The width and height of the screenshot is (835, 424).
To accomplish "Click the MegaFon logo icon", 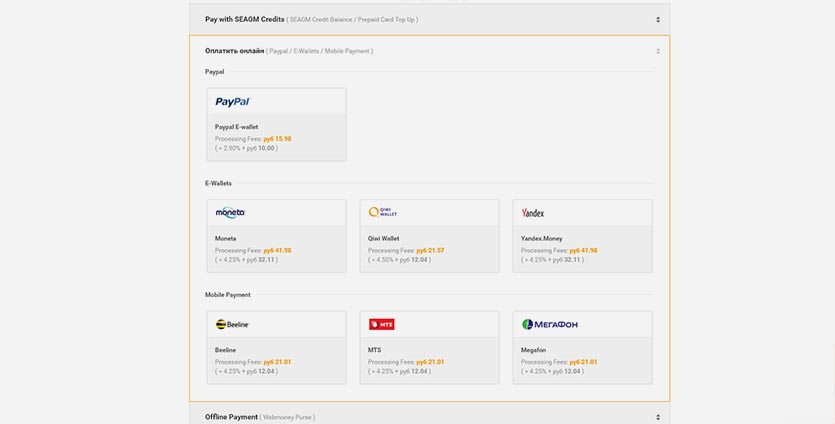I will coord(549,324).
